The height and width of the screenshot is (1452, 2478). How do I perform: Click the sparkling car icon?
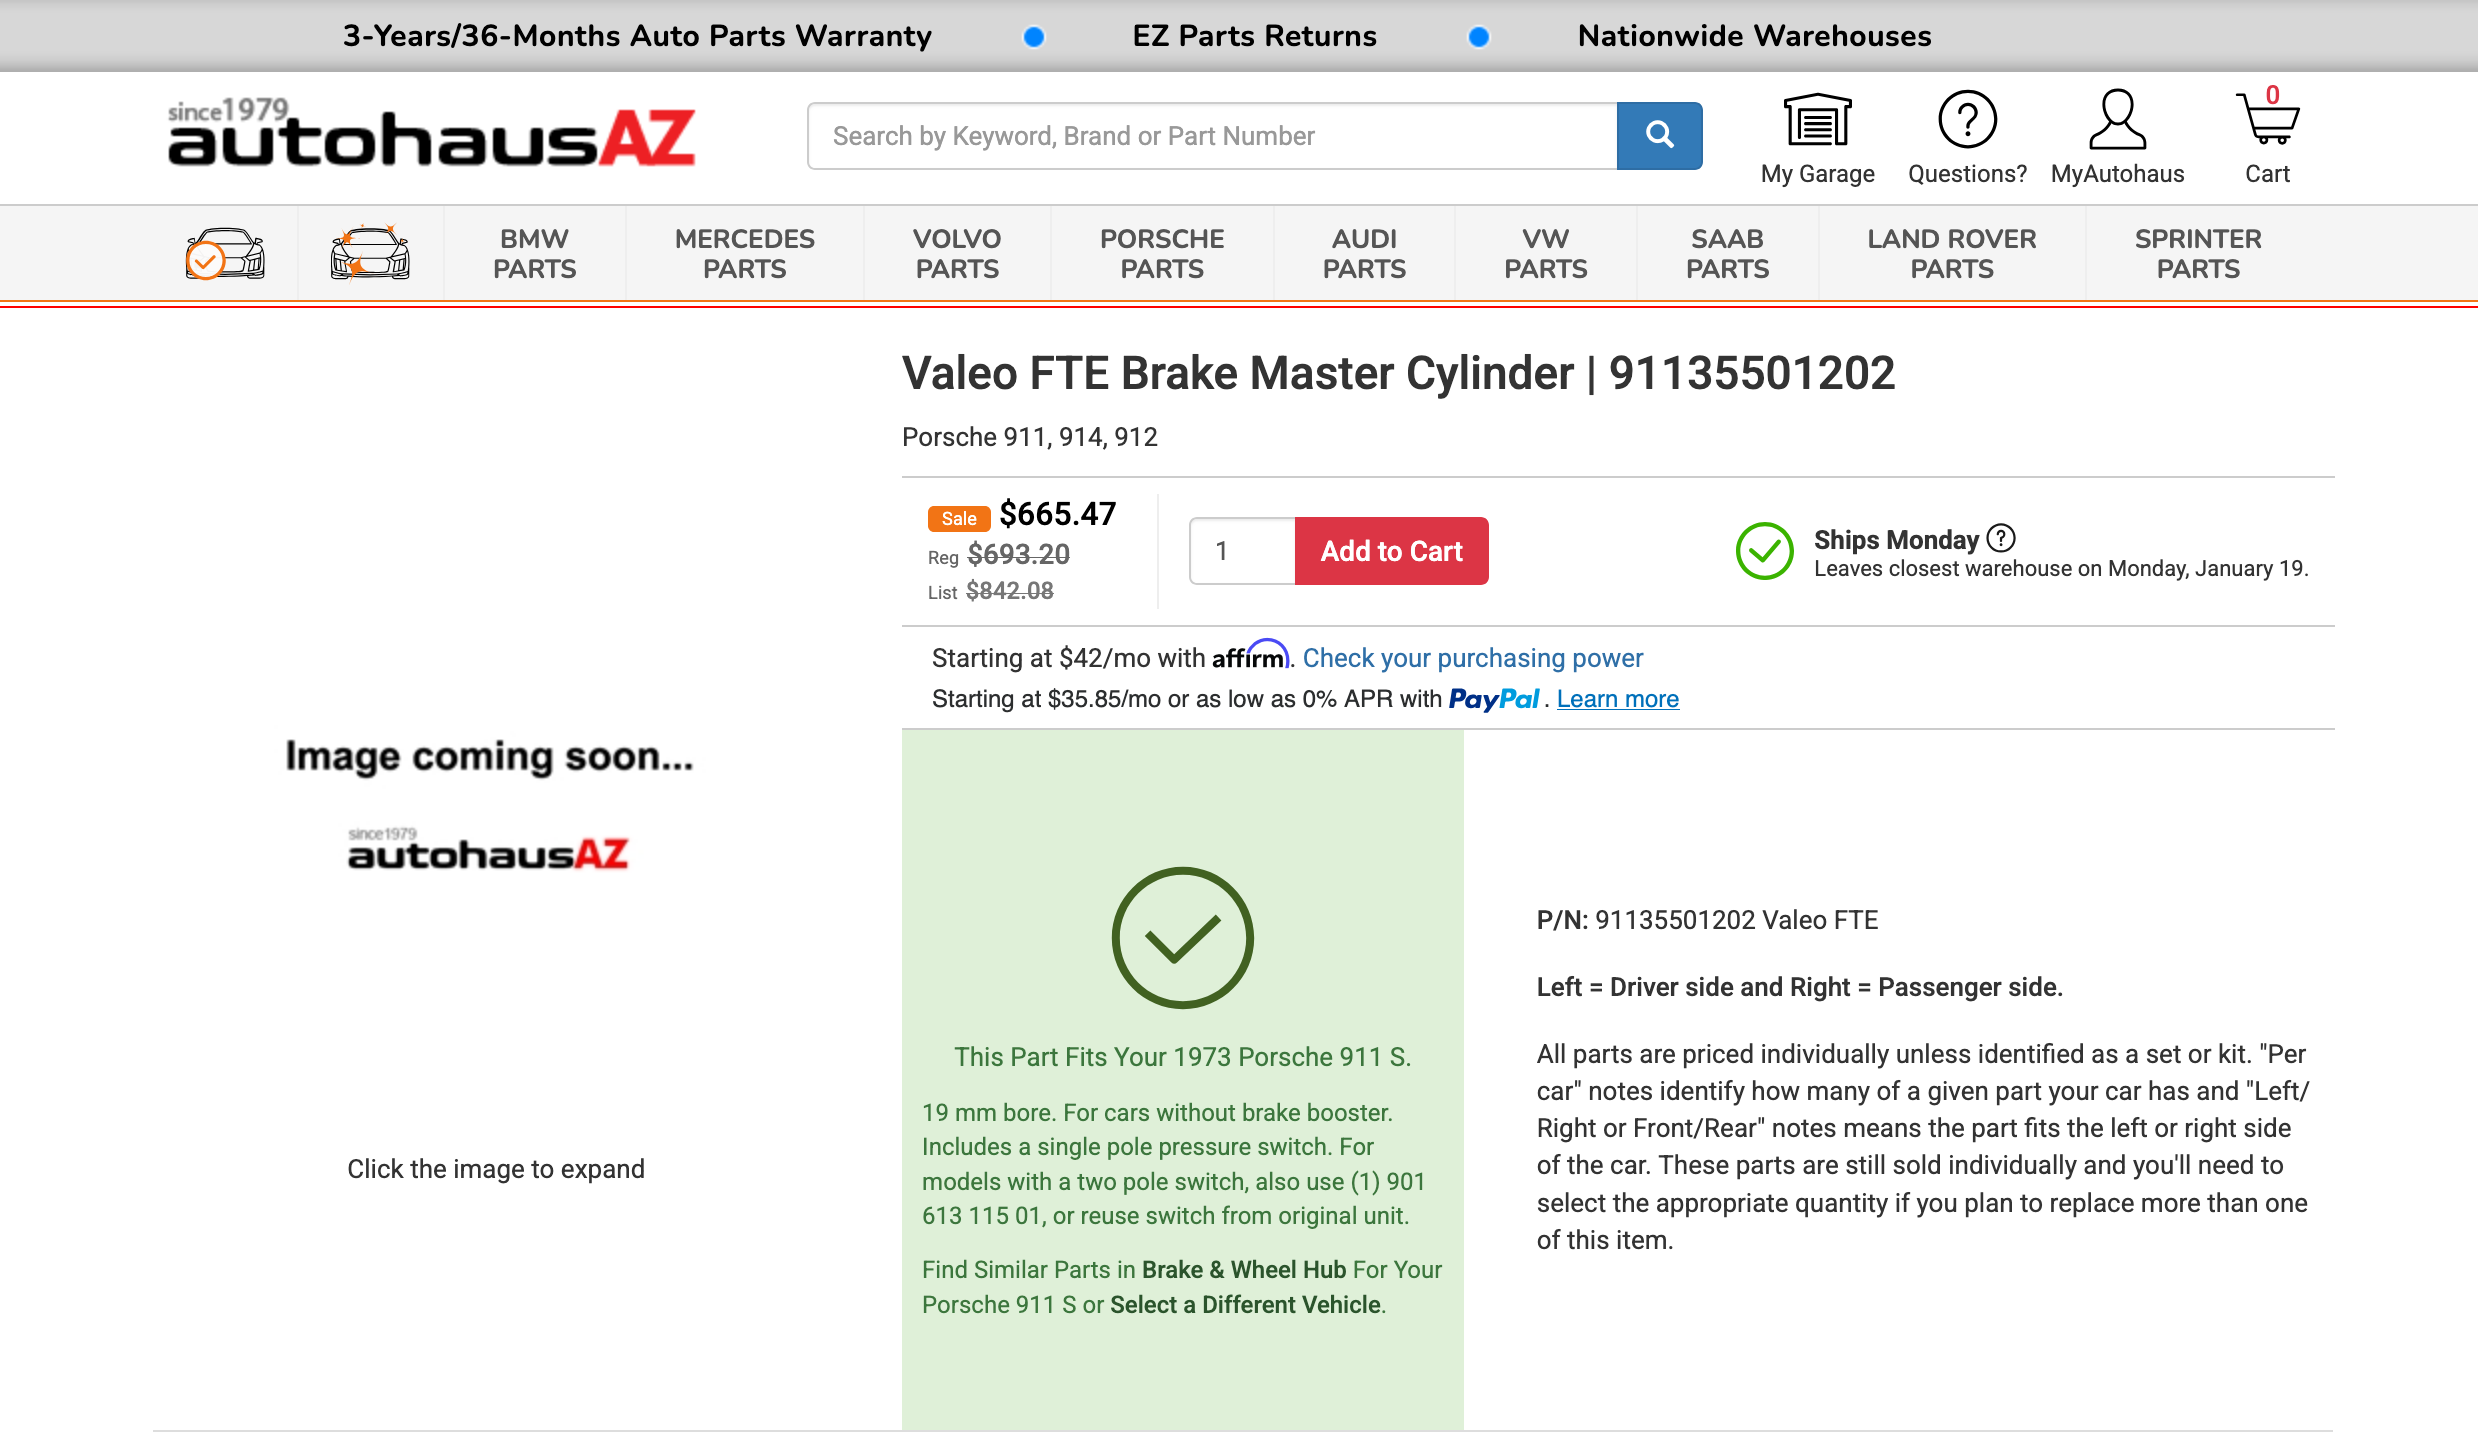[370, 253]
